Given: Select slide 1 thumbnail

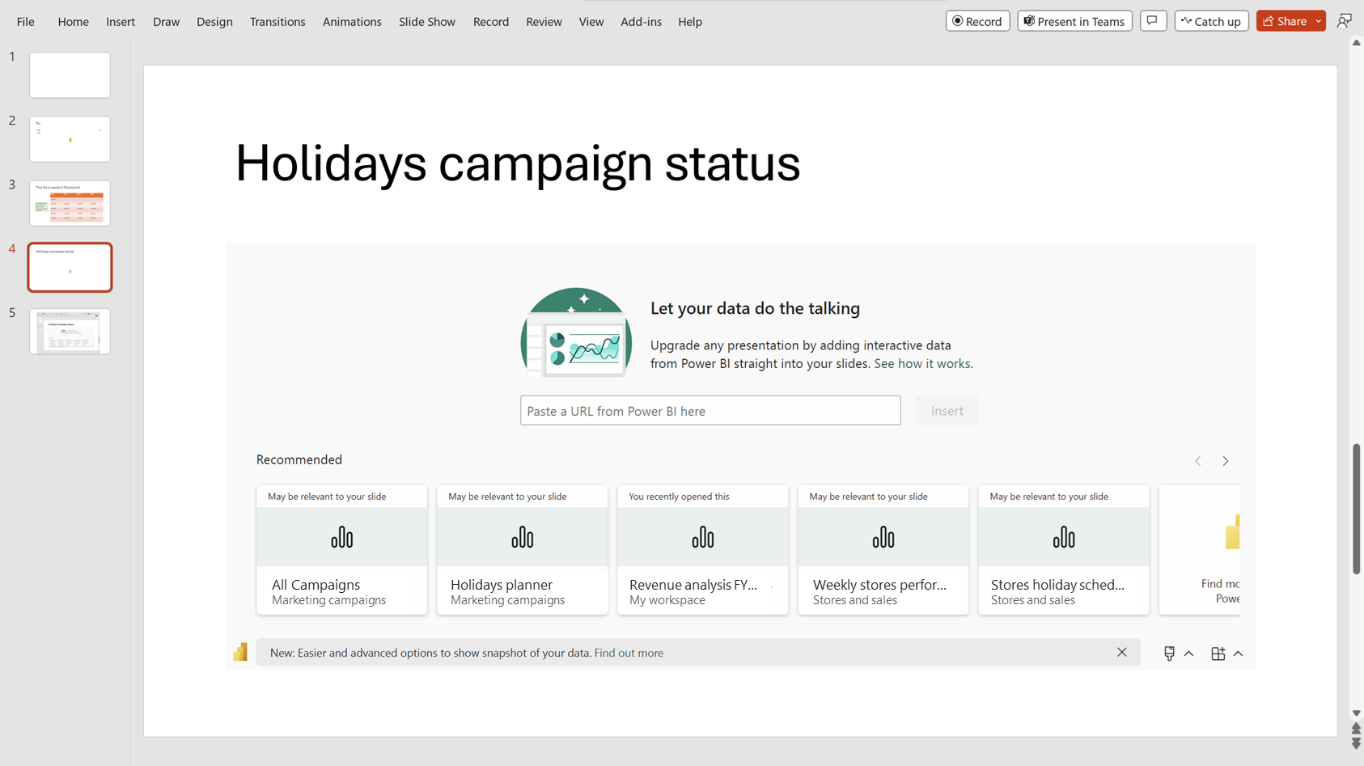Looking at the screenshot, I should tap(70, 75).
